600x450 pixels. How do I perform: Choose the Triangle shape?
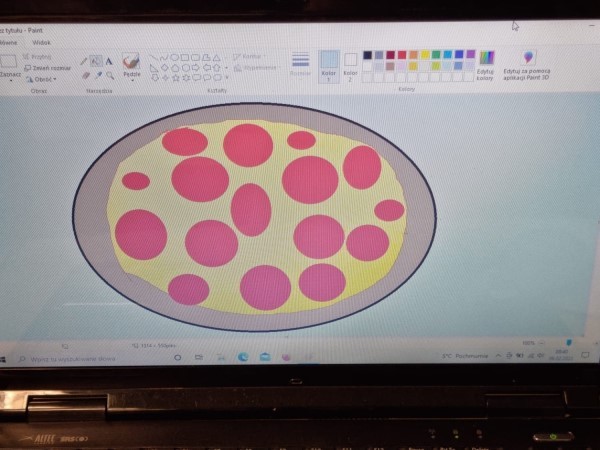click(x=217, y=58)
